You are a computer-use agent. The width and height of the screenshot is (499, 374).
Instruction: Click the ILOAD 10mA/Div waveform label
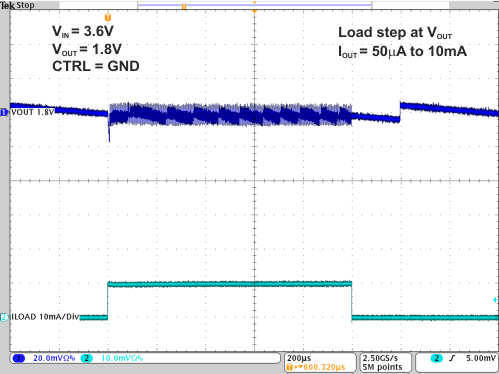tap(45, 317)
